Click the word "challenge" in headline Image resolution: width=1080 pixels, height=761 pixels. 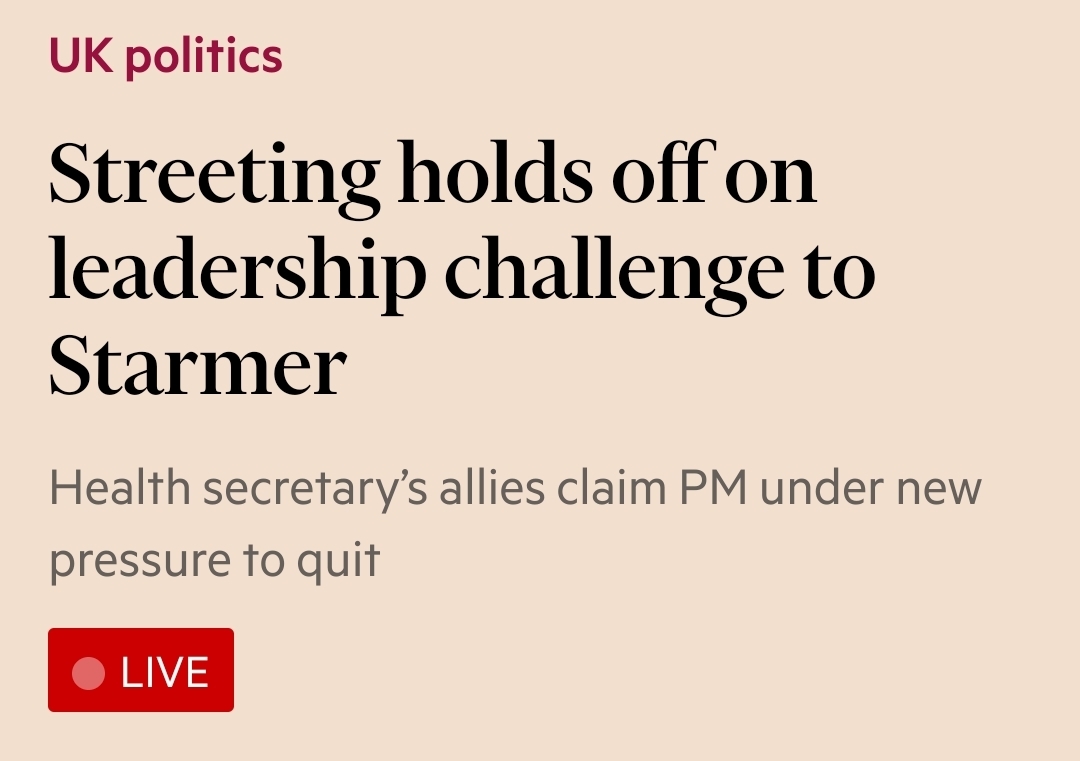point(614,273)
